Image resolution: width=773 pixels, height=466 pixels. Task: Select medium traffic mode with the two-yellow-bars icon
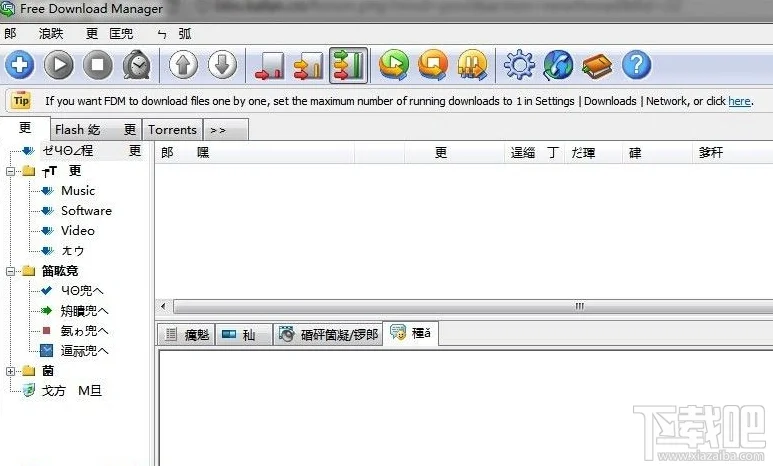(309, 66)
